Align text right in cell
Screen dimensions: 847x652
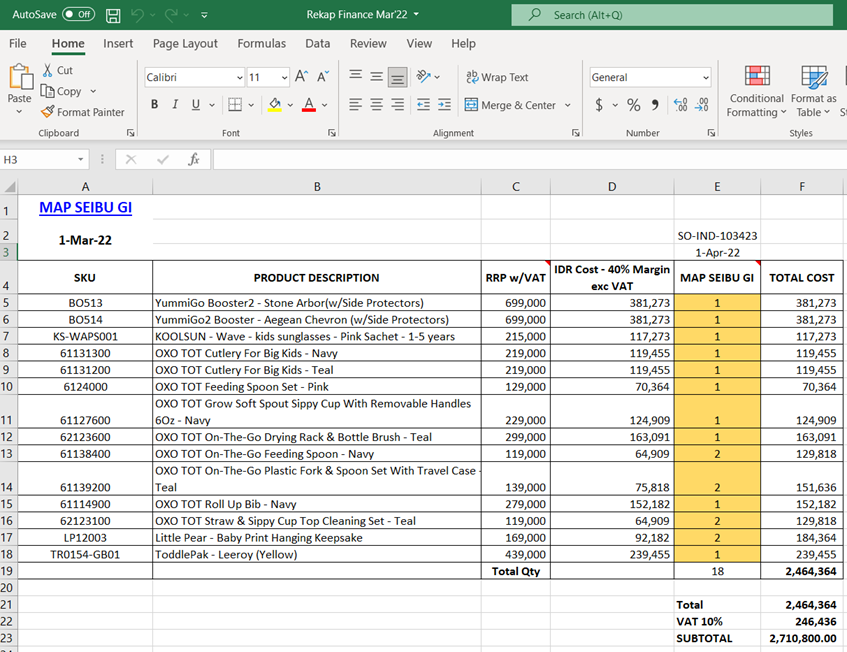398,104
